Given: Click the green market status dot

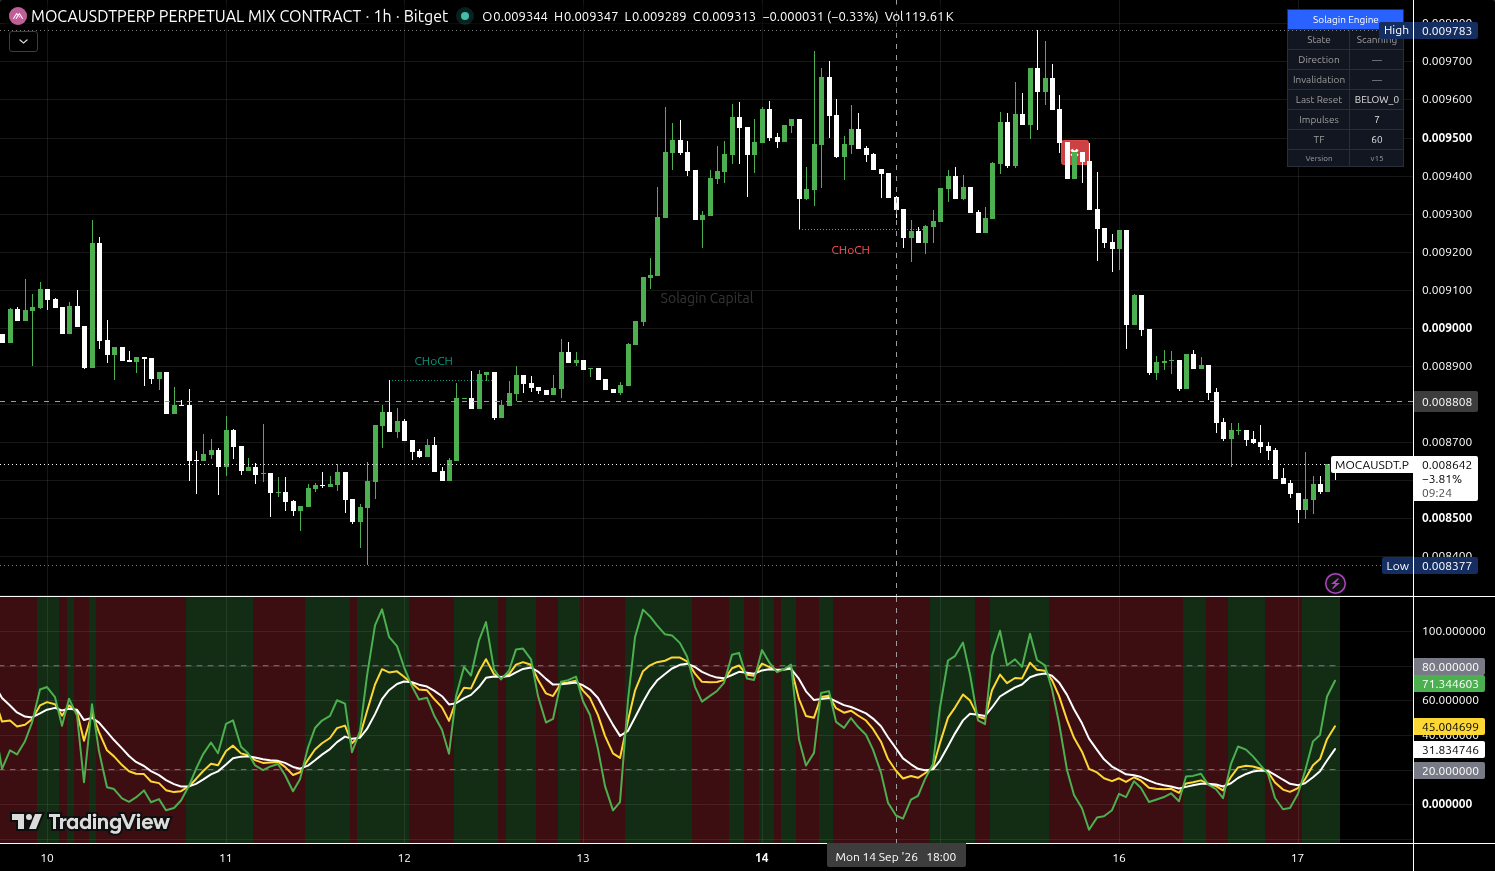Looking at the screenshot, I should coord(465,16).
